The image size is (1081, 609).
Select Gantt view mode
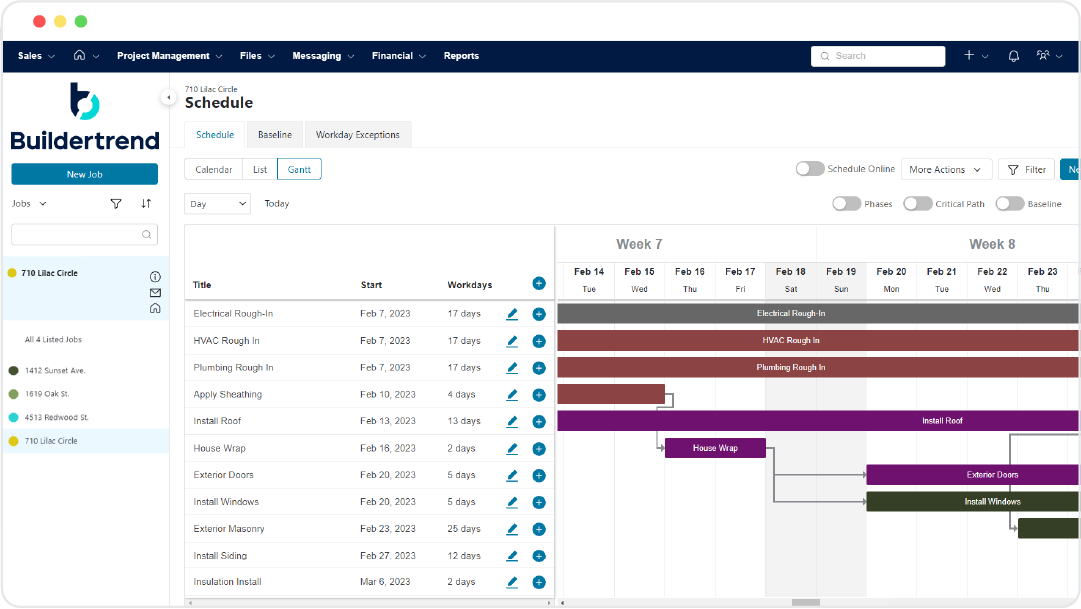pyautogui.click(x=299, y=169)
